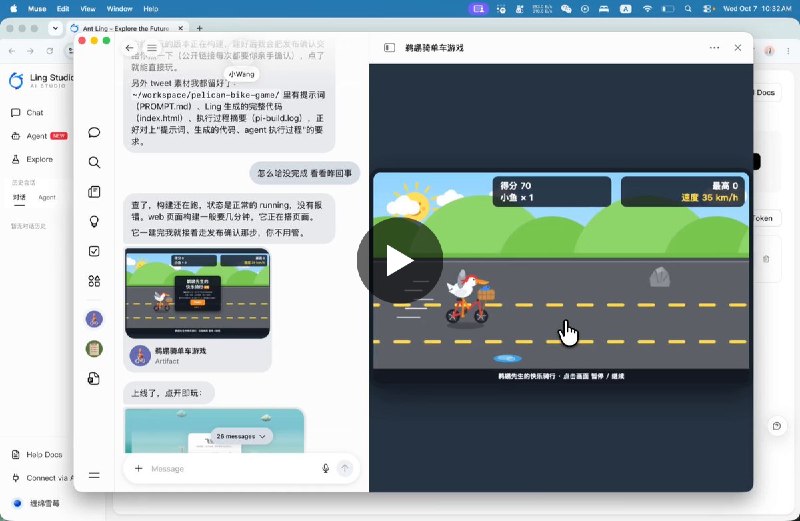Close the Ant Ling browser tab
Viewport: 800px width, 521px height.
(x=180, y=29)
